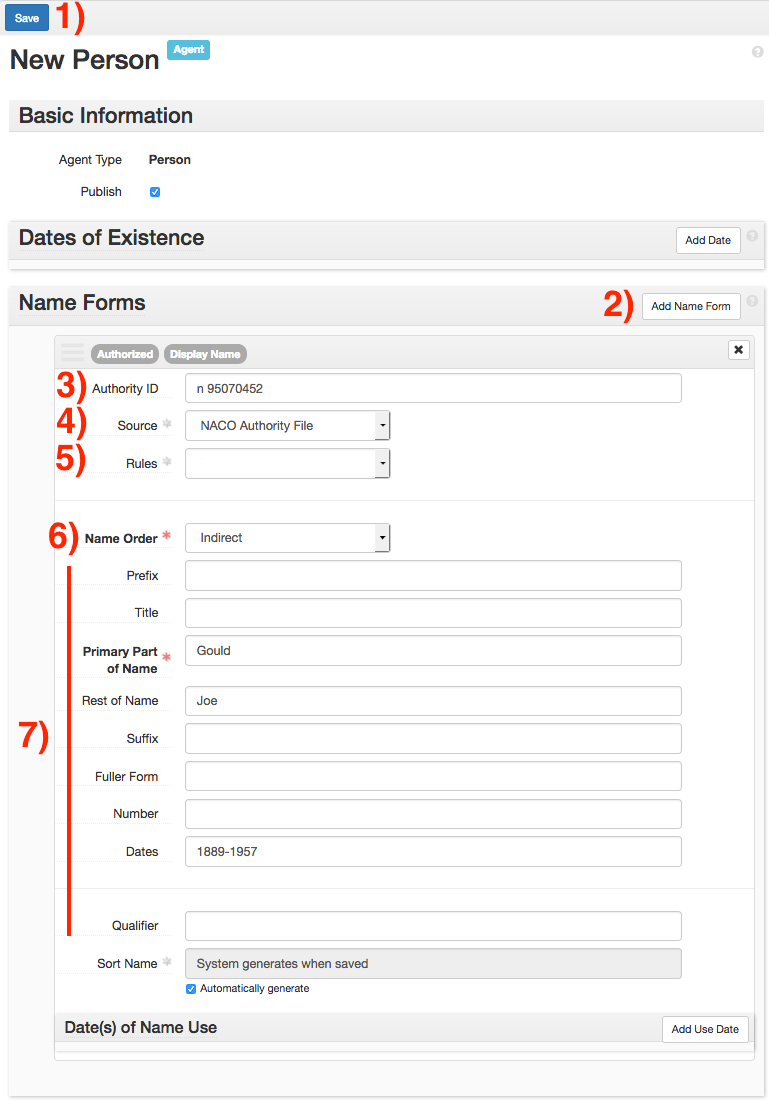This screenshot has width=769, height=1103.
Task: Click the Add Name Form button
Action: click(x=690, y=306)
